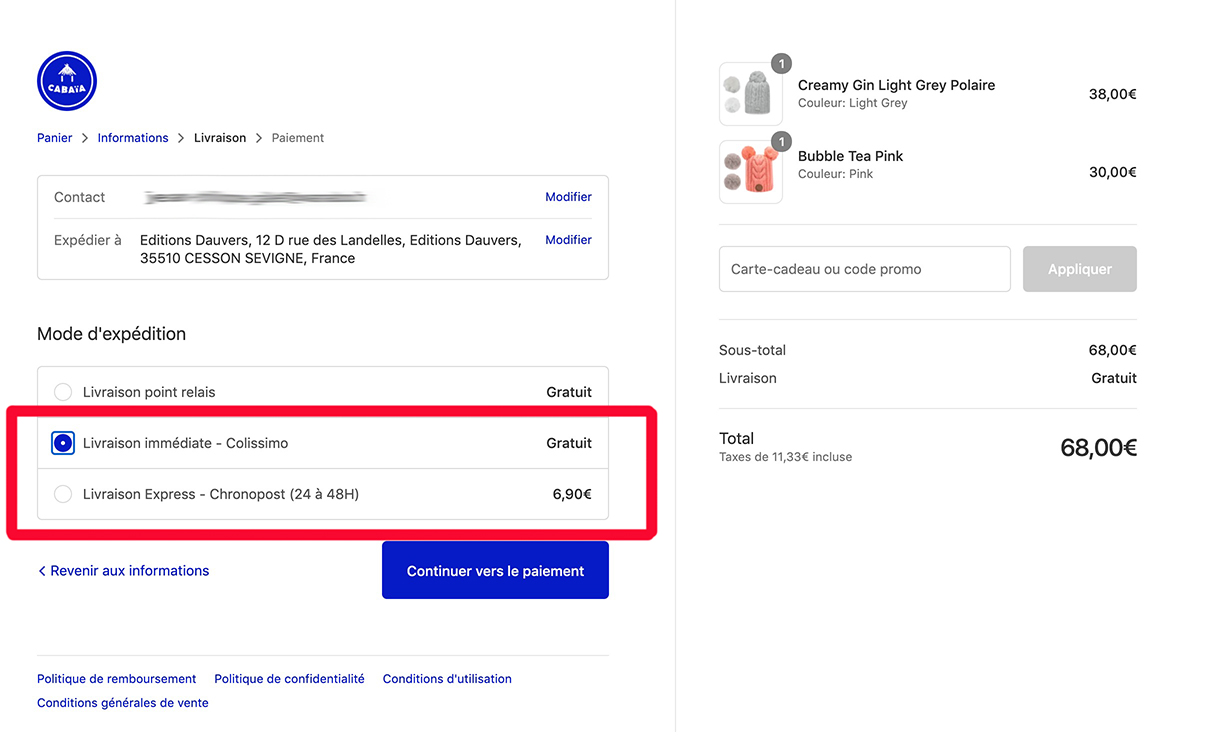
Task: Click the Couleur: Pink text
Action: click(x=836, y=174)
